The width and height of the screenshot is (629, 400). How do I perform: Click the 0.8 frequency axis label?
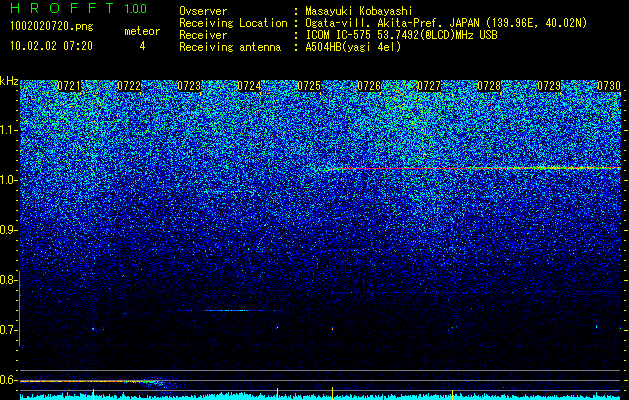click(x=8, y=280)
